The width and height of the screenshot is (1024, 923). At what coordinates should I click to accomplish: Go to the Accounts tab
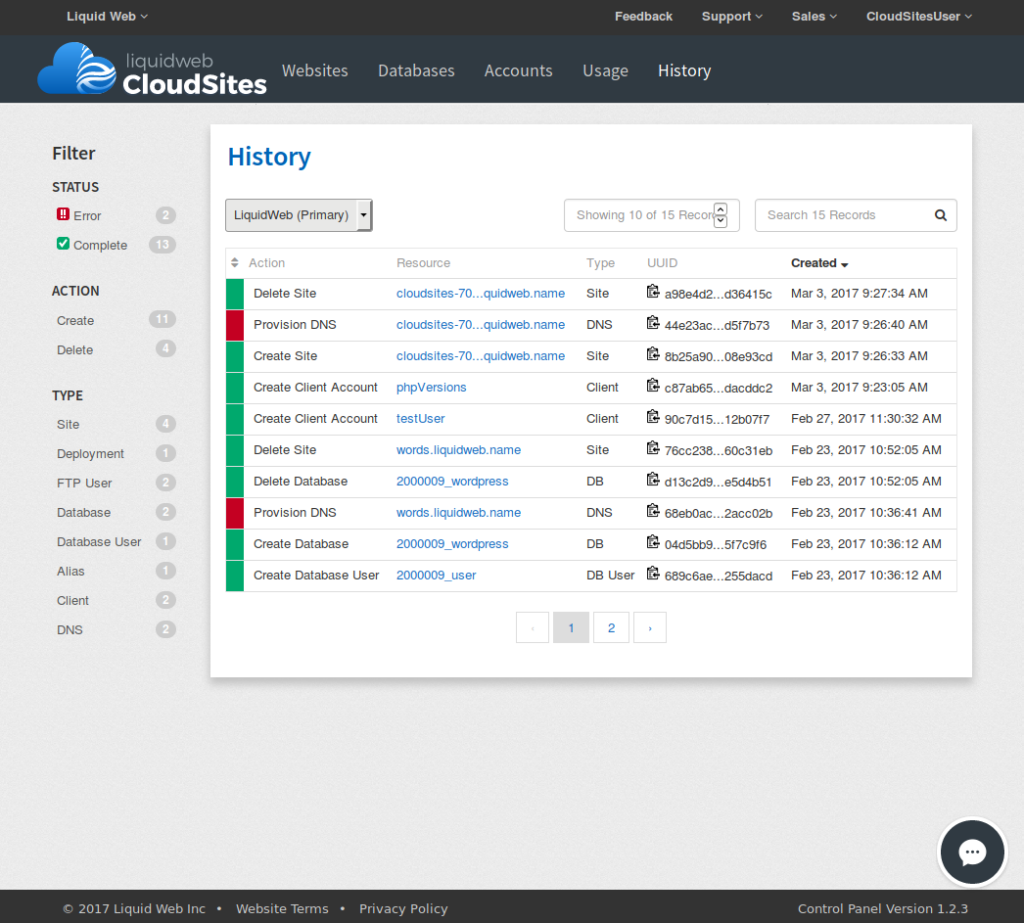[x=518, y=71]
